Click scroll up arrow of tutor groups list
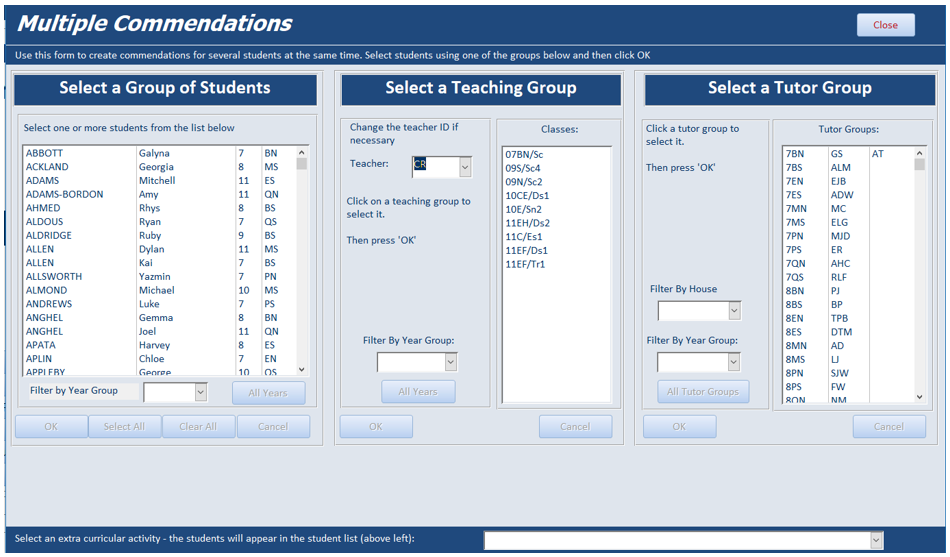Image resolution: width=950 pixels, height=557 pixels. pyautogui.click(x=919, y=153)
